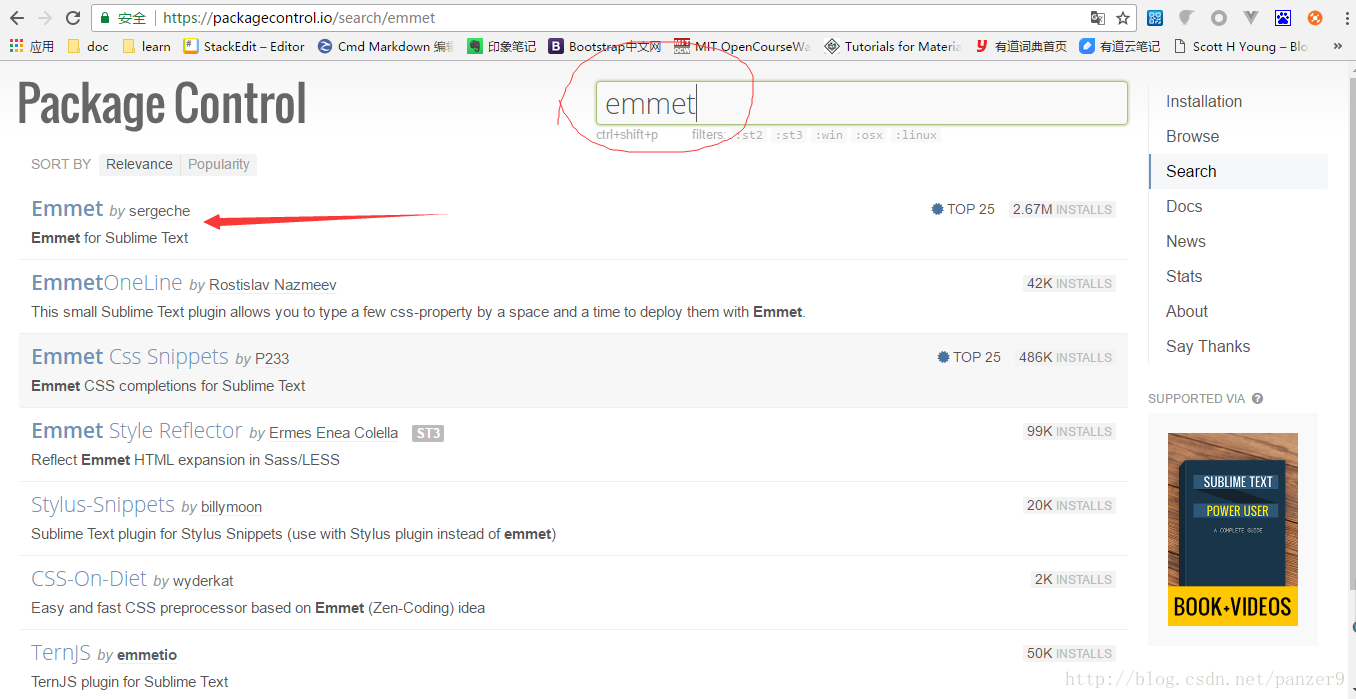Open 有道云笔记 bookmark
This screenshot has width=1356, height=699.
[x=1120, y=46]
